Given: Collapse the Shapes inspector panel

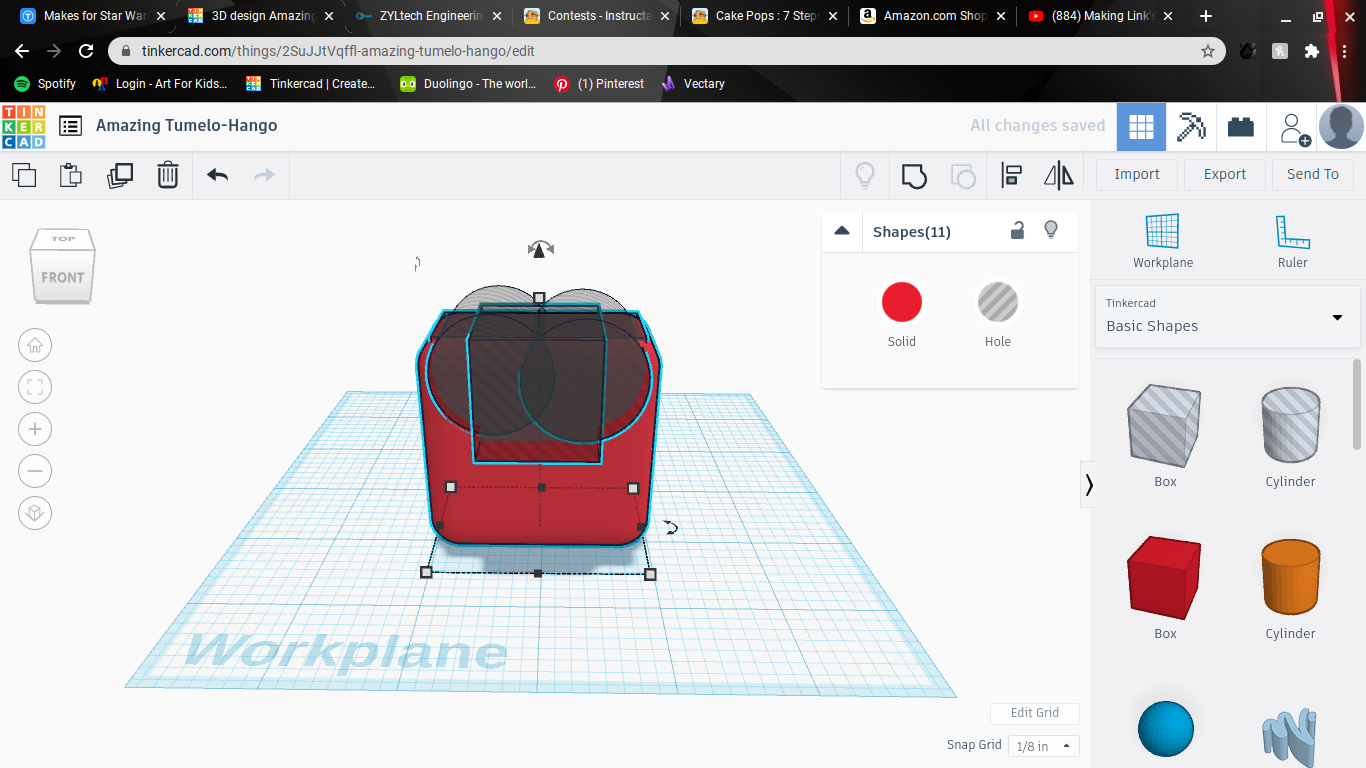Looking at the screenshot, I should tap(842, 231).
